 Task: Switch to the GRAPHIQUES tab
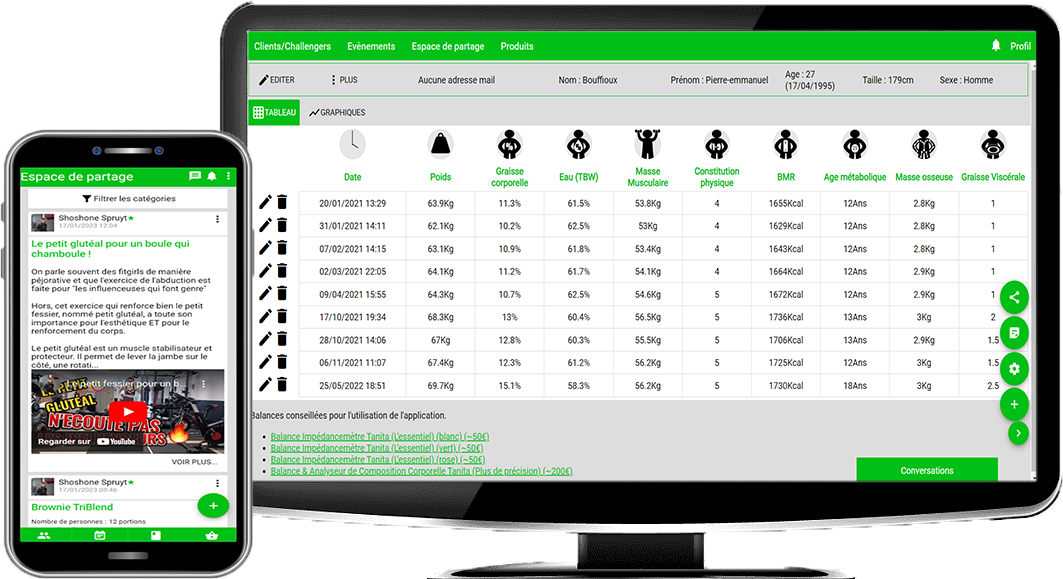pyautogui.click(x=337, y=113)
